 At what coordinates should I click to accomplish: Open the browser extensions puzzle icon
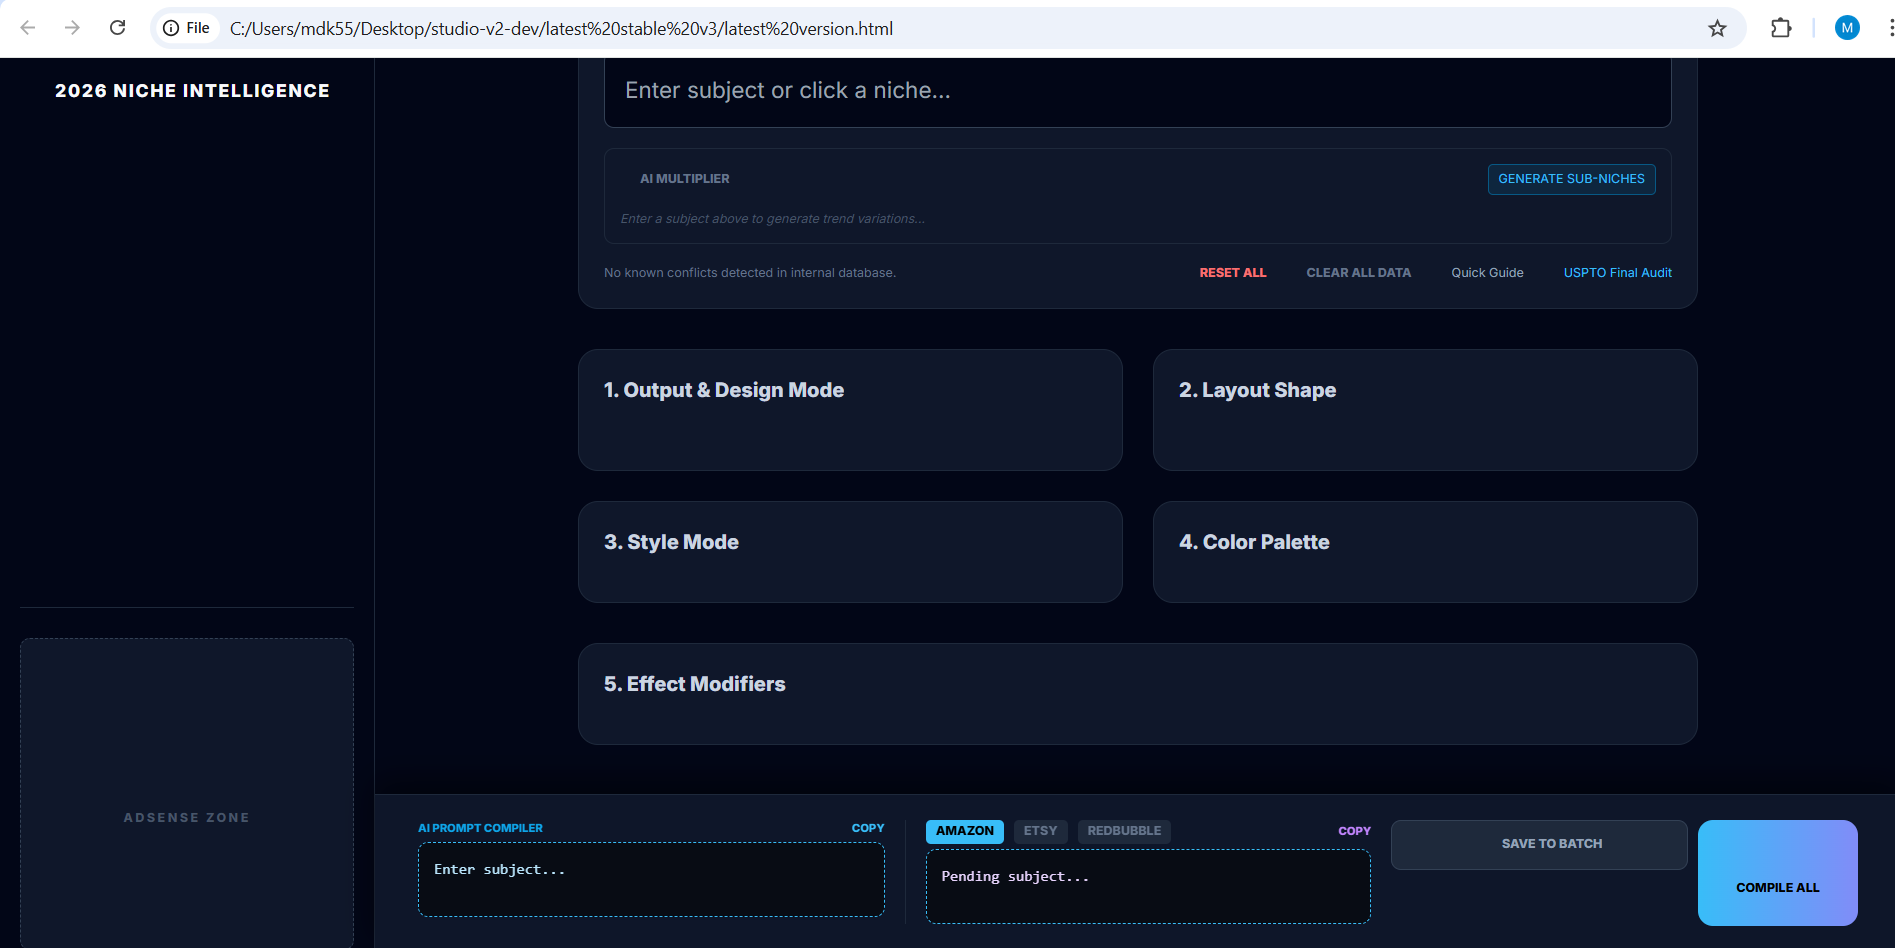coord(1781,28)
